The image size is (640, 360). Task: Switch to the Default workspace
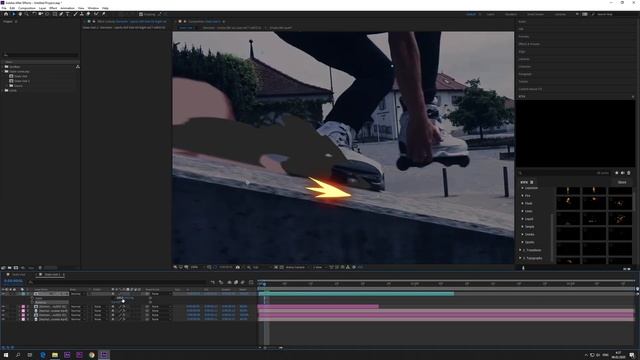click(x=471, y=14)
